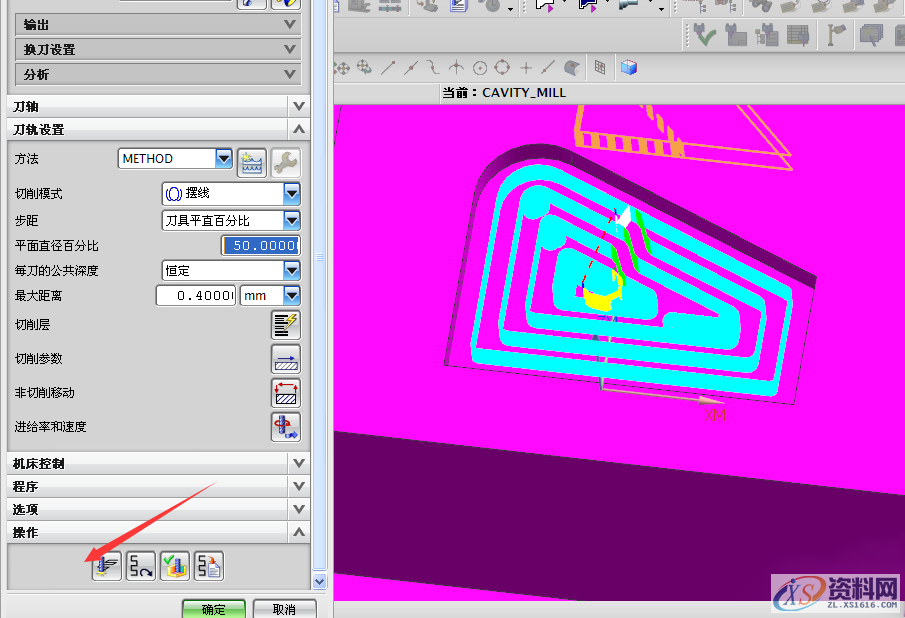Click the create new method icon beside METHOD
905x618 pixels.
pos(251,160)
